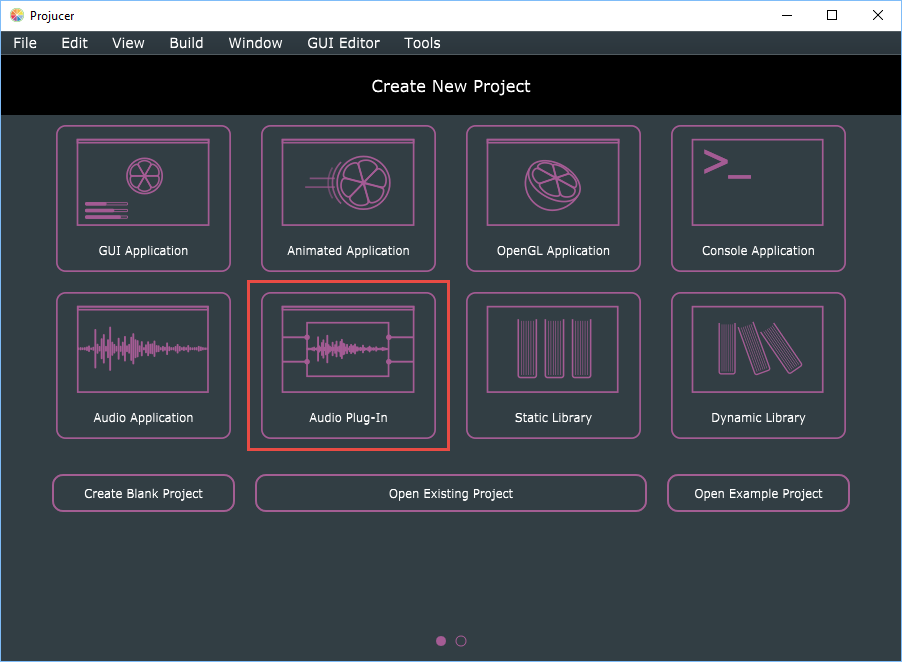The width and height of the screenshot is (902, 662).
Task: Choose the Audio Application waveform icon
Action: click(143, 348)
